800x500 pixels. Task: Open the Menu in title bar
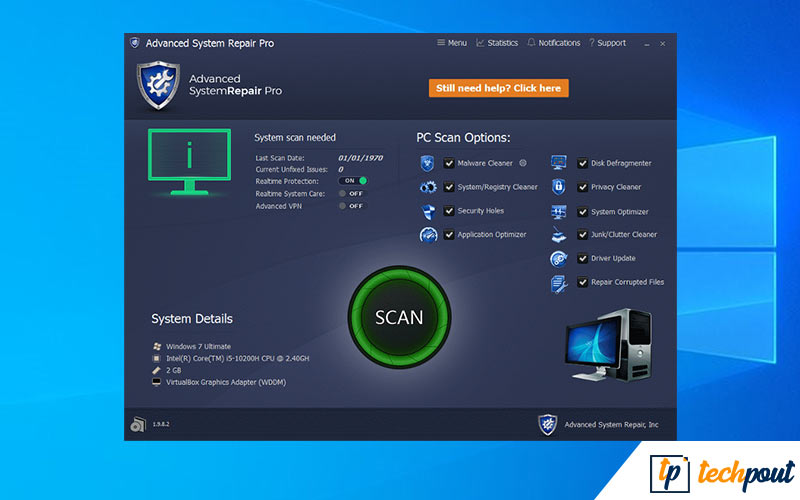click(452, 43)
